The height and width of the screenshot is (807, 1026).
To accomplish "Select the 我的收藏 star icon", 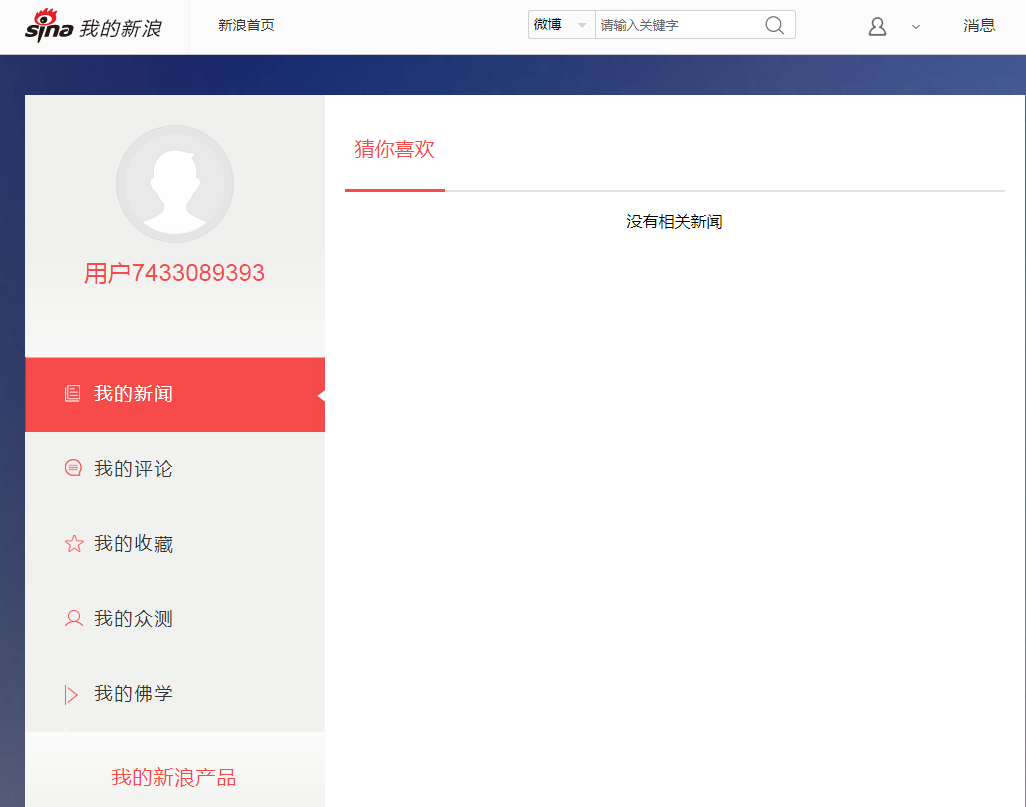I will pos(72,543).
